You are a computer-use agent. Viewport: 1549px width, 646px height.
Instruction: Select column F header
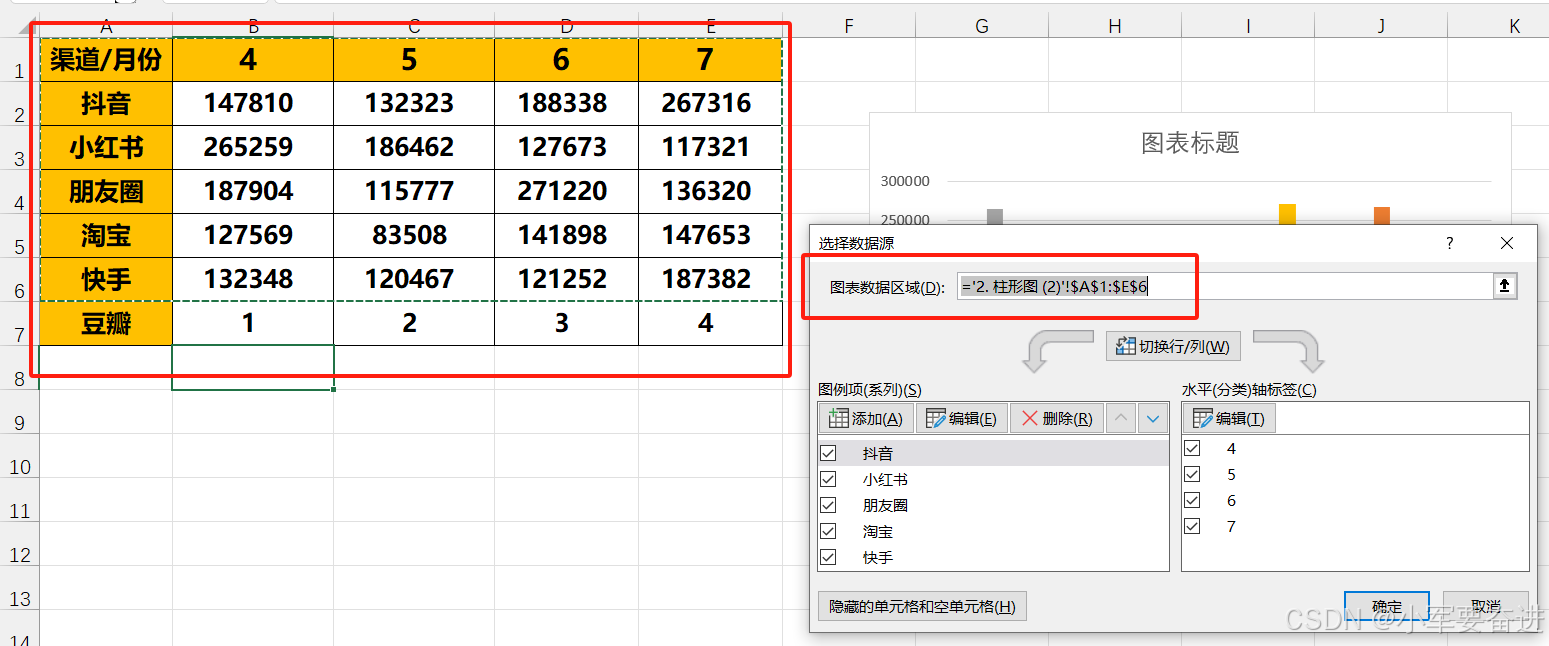pyautogui.click(x=848, y=26)
